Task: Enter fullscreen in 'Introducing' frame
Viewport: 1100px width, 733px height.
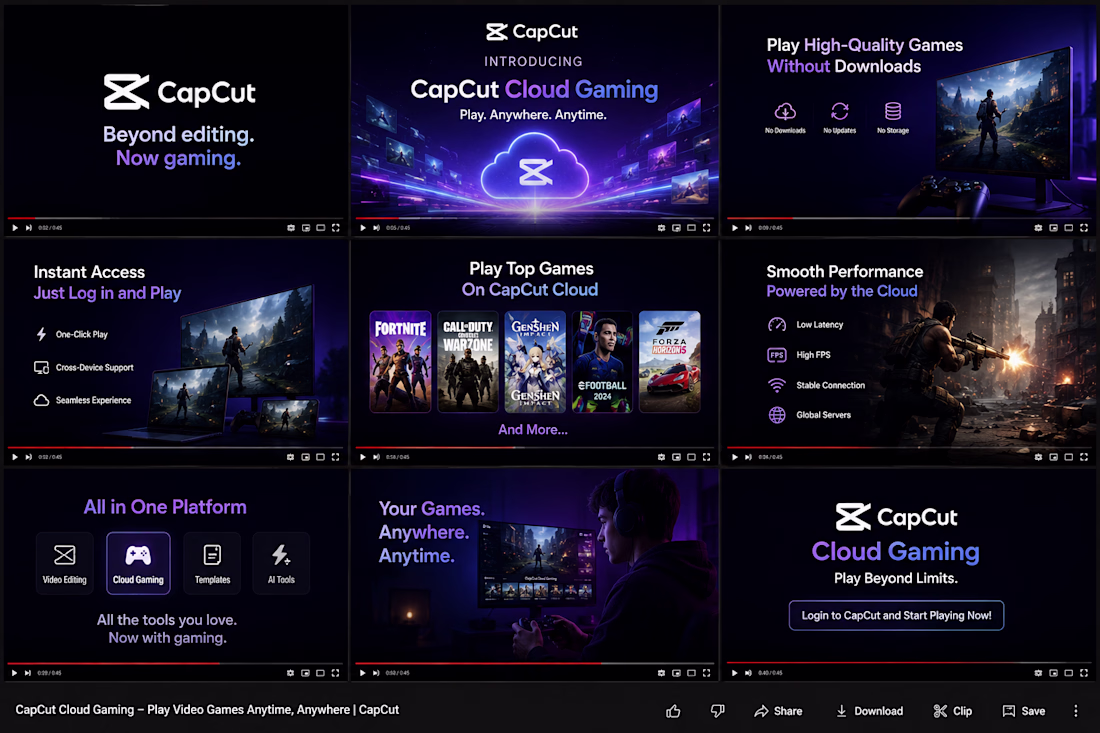Action: [706, 228]
